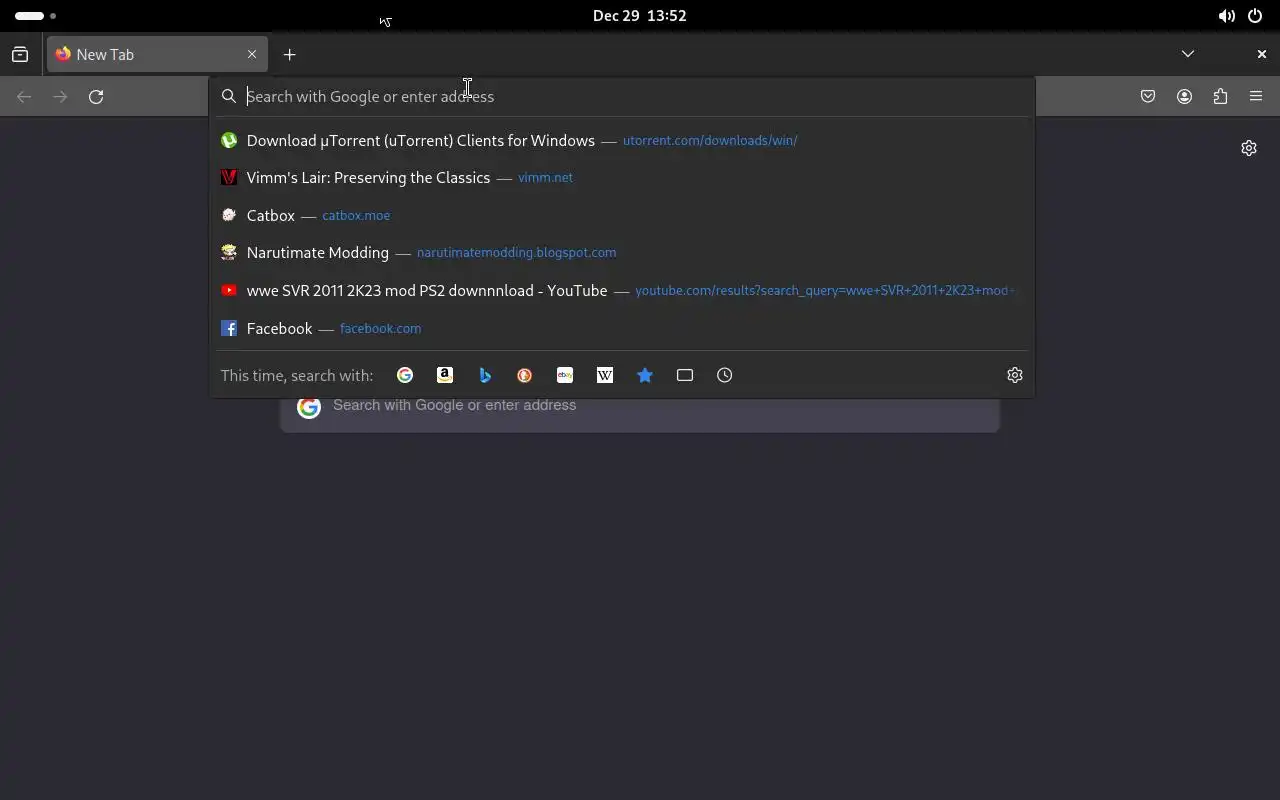This screenshot has width=1280, height=800.
Task: Search this time with Amazon
Action: point(445,375)
